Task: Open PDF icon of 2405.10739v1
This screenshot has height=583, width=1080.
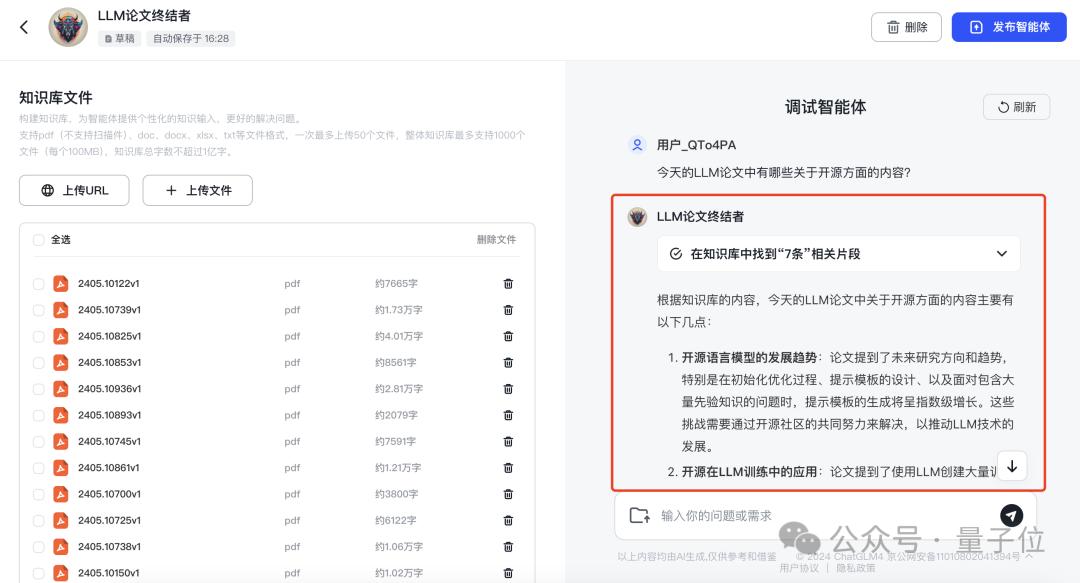Action: coord(60,310)
